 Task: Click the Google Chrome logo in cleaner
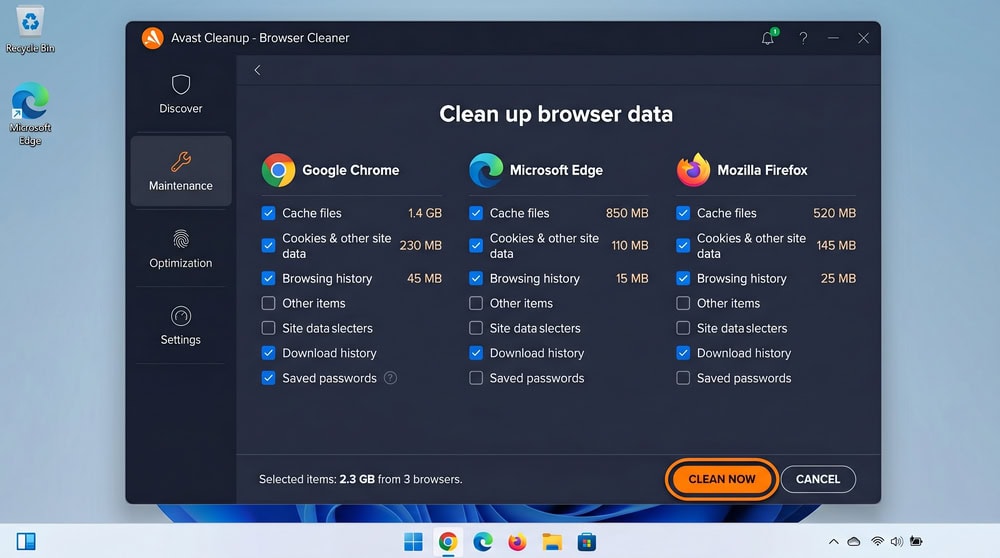[278, 170]
